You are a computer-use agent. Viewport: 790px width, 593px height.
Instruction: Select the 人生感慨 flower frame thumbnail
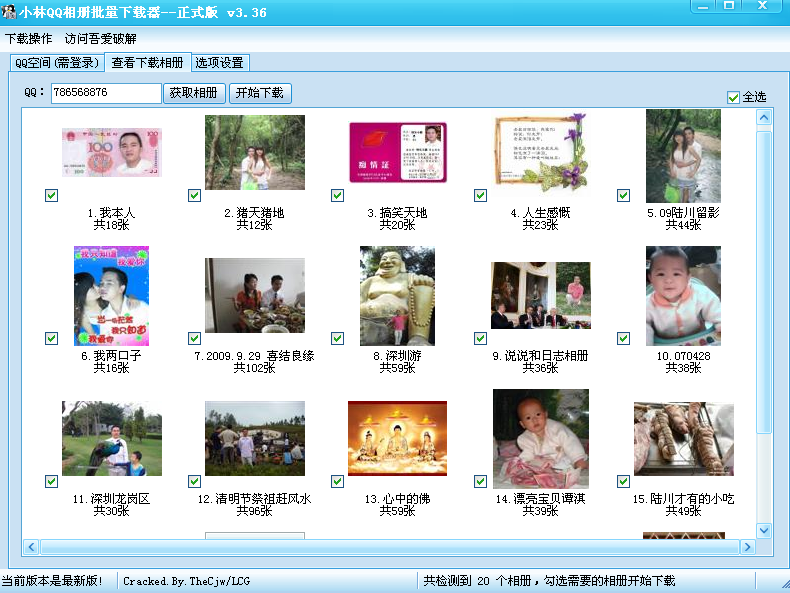[x=541, y=152]
